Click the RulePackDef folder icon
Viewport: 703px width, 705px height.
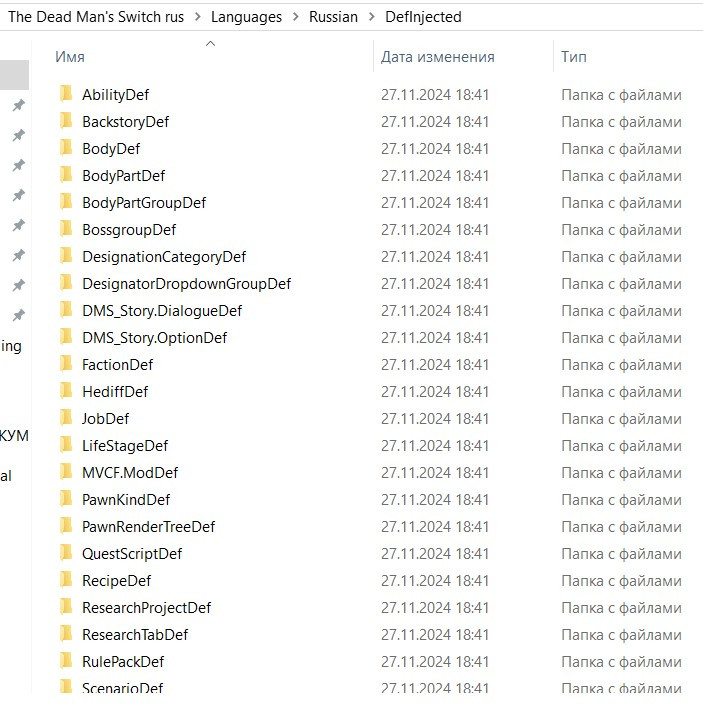tap(66, 660)
